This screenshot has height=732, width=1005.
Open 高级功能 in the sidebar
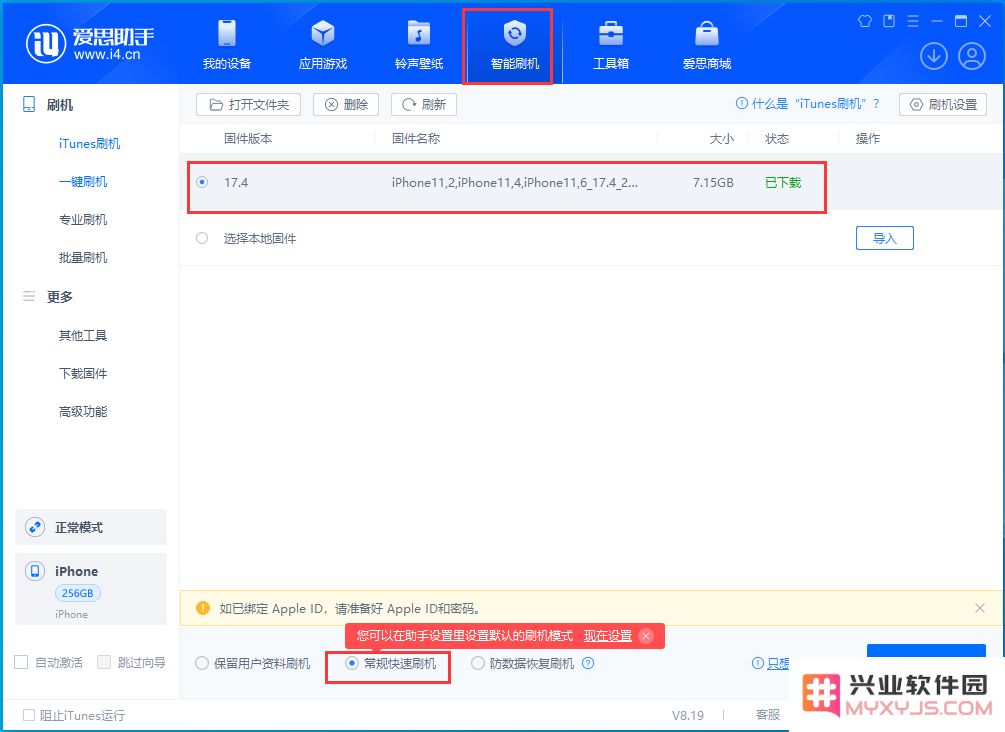coord(83,412)
